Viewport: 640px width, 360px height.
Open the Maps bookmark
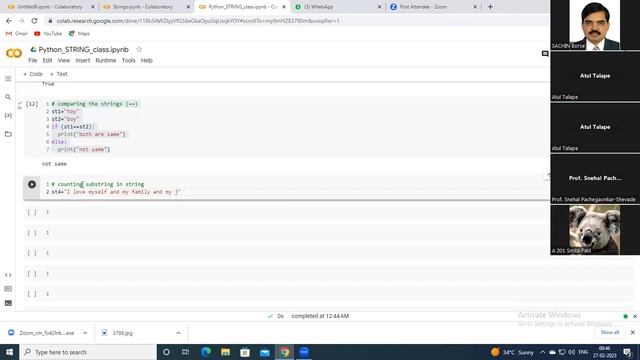tap(79, 33)
